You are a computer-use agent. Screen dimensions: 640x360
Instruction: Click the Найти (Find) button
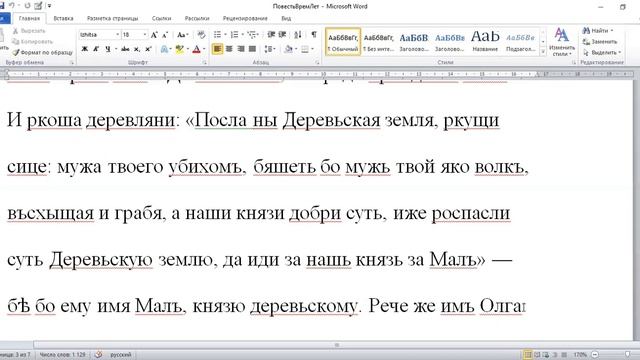pyautogui.click(x=598, y=31)
